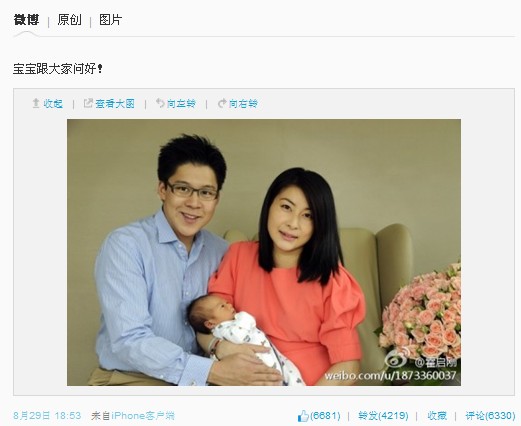Switch to the 微博 tab

(x=26, y=20)
